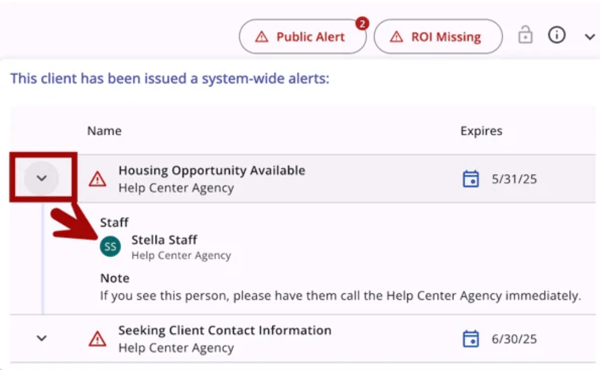Click the unlocked padlock icon

(525, 35)
